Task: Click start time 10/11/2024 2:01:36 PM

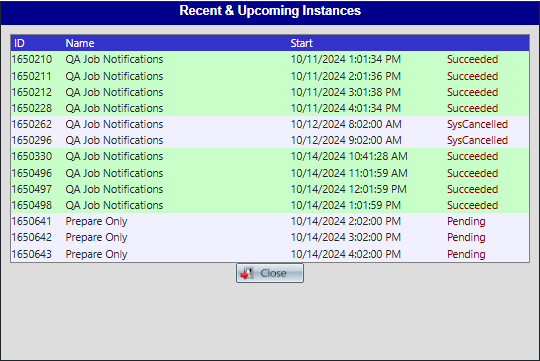Action: click(x=346, y=76)
